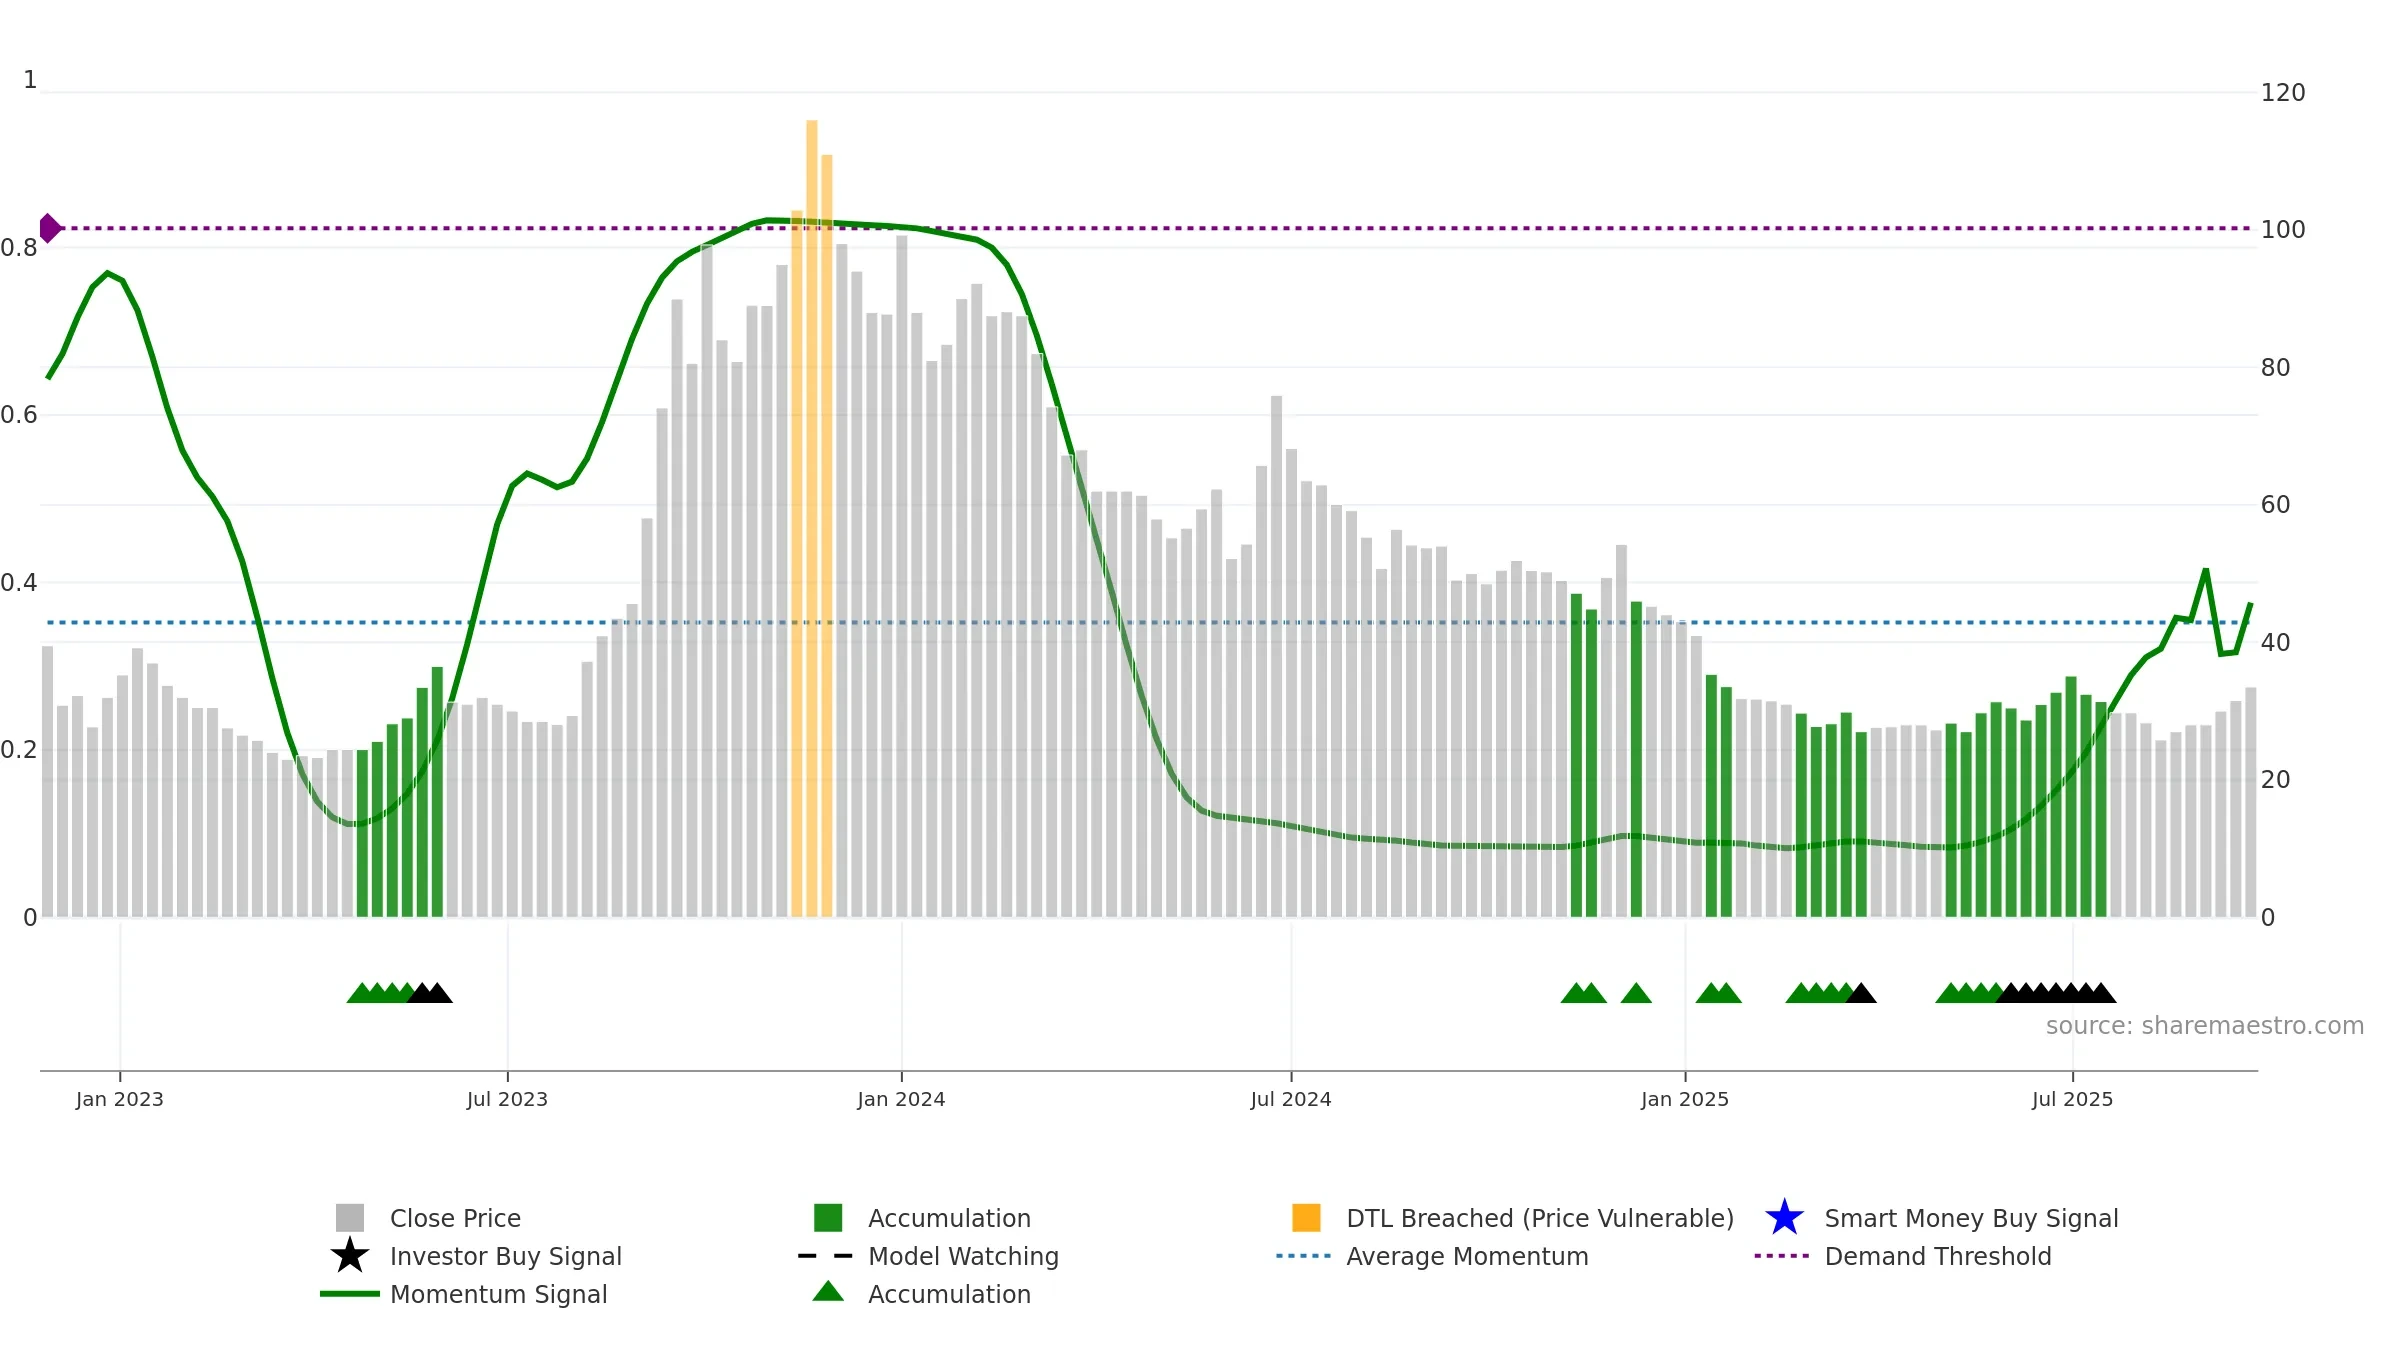Click the Jul 2025 x-axis label

click(2072, 1100)
